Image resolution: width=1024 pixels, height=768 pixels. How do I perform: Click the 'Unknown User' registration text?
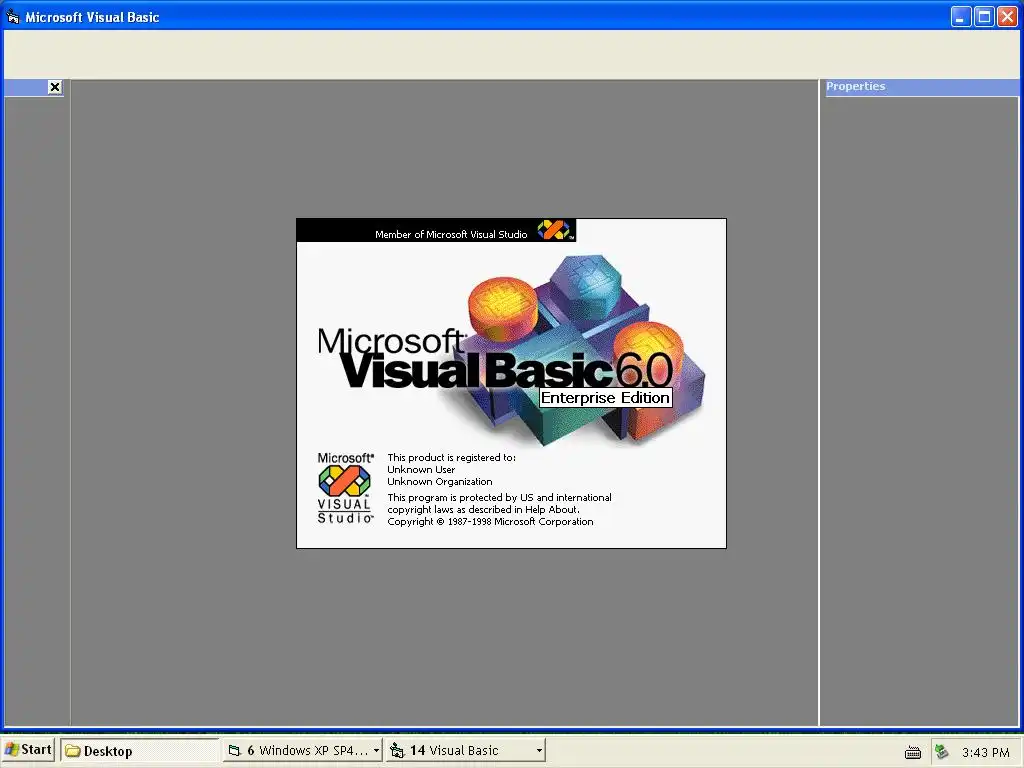(x=421, y=470)
